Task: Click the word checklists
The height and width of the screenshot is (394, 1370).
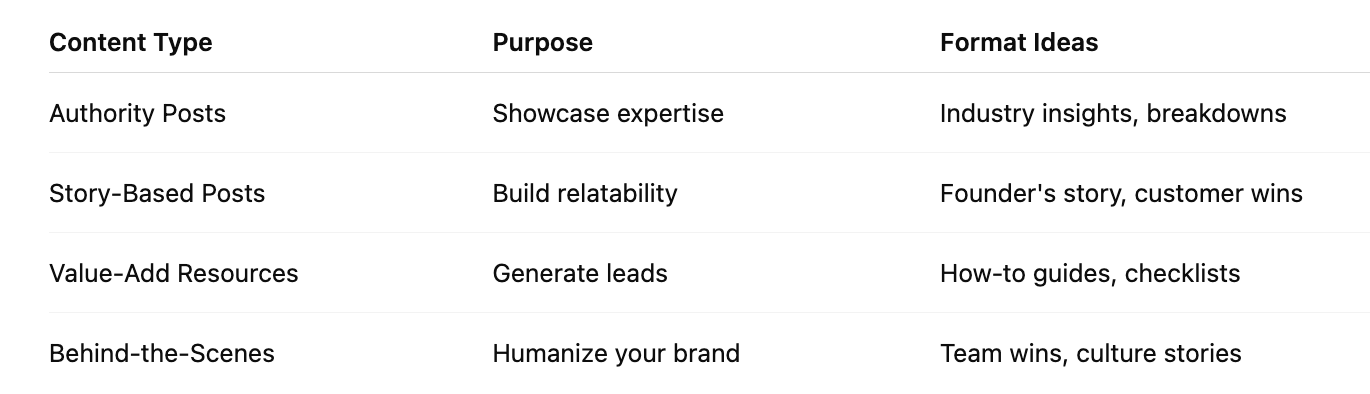Action: click(1183, 273)
